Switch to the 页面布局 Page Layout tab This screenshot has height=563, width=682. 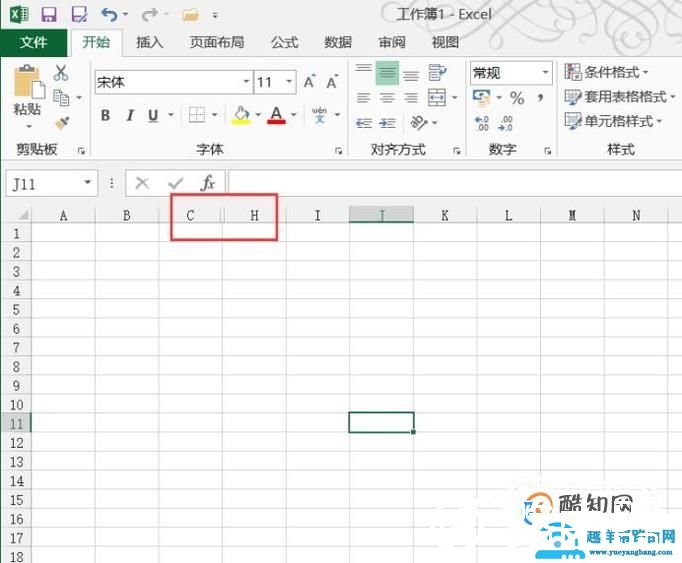[217, 43]
